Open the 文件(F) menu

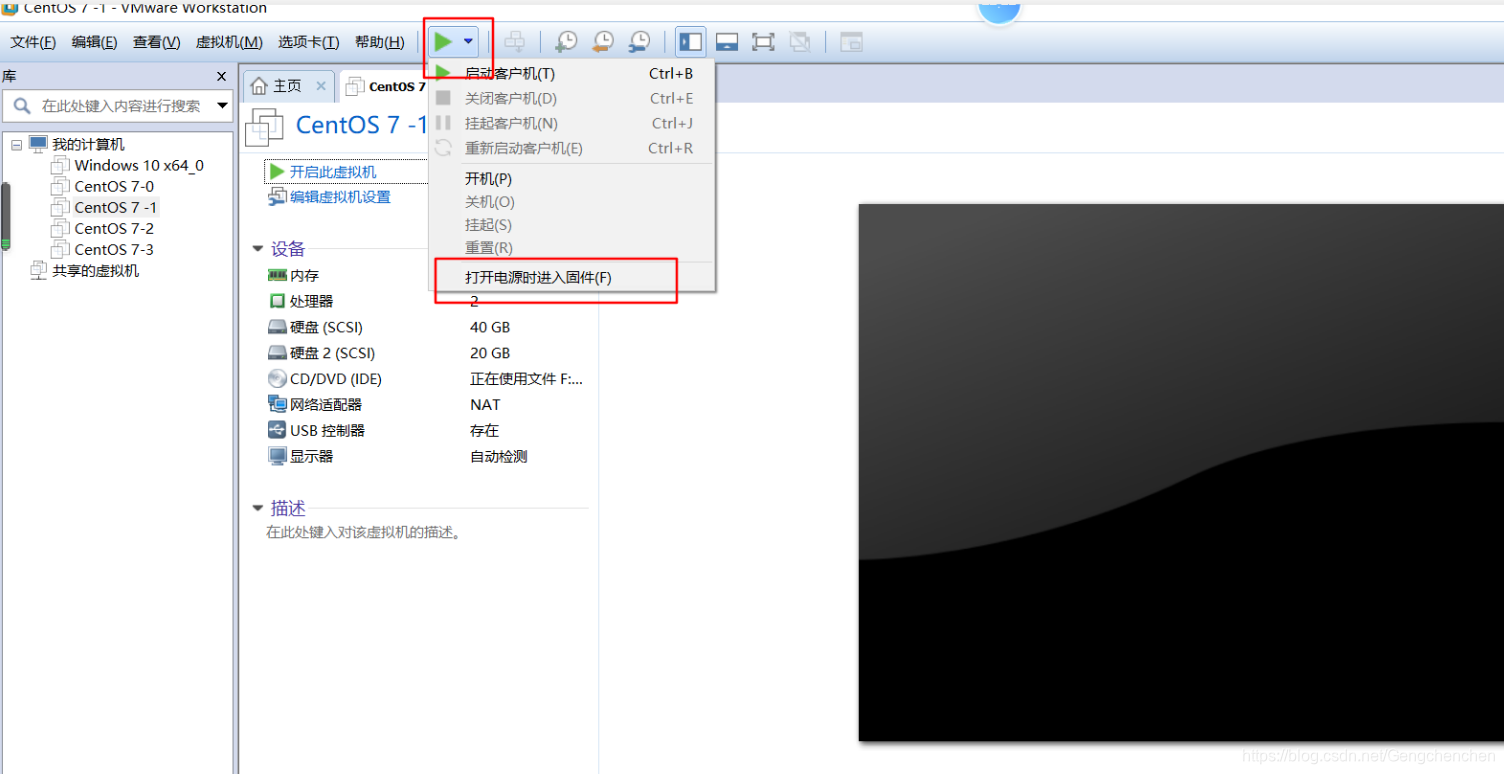33,42
